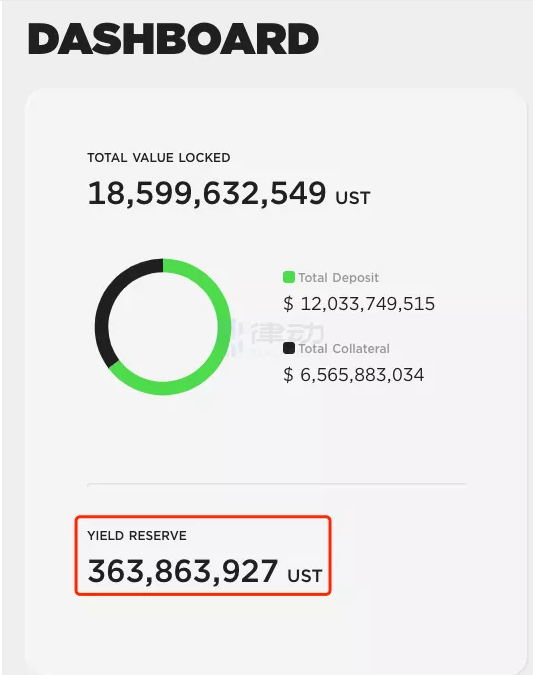Click the Total Deposit label text
This screenshot has height=675, width=533.
point(338,278)
